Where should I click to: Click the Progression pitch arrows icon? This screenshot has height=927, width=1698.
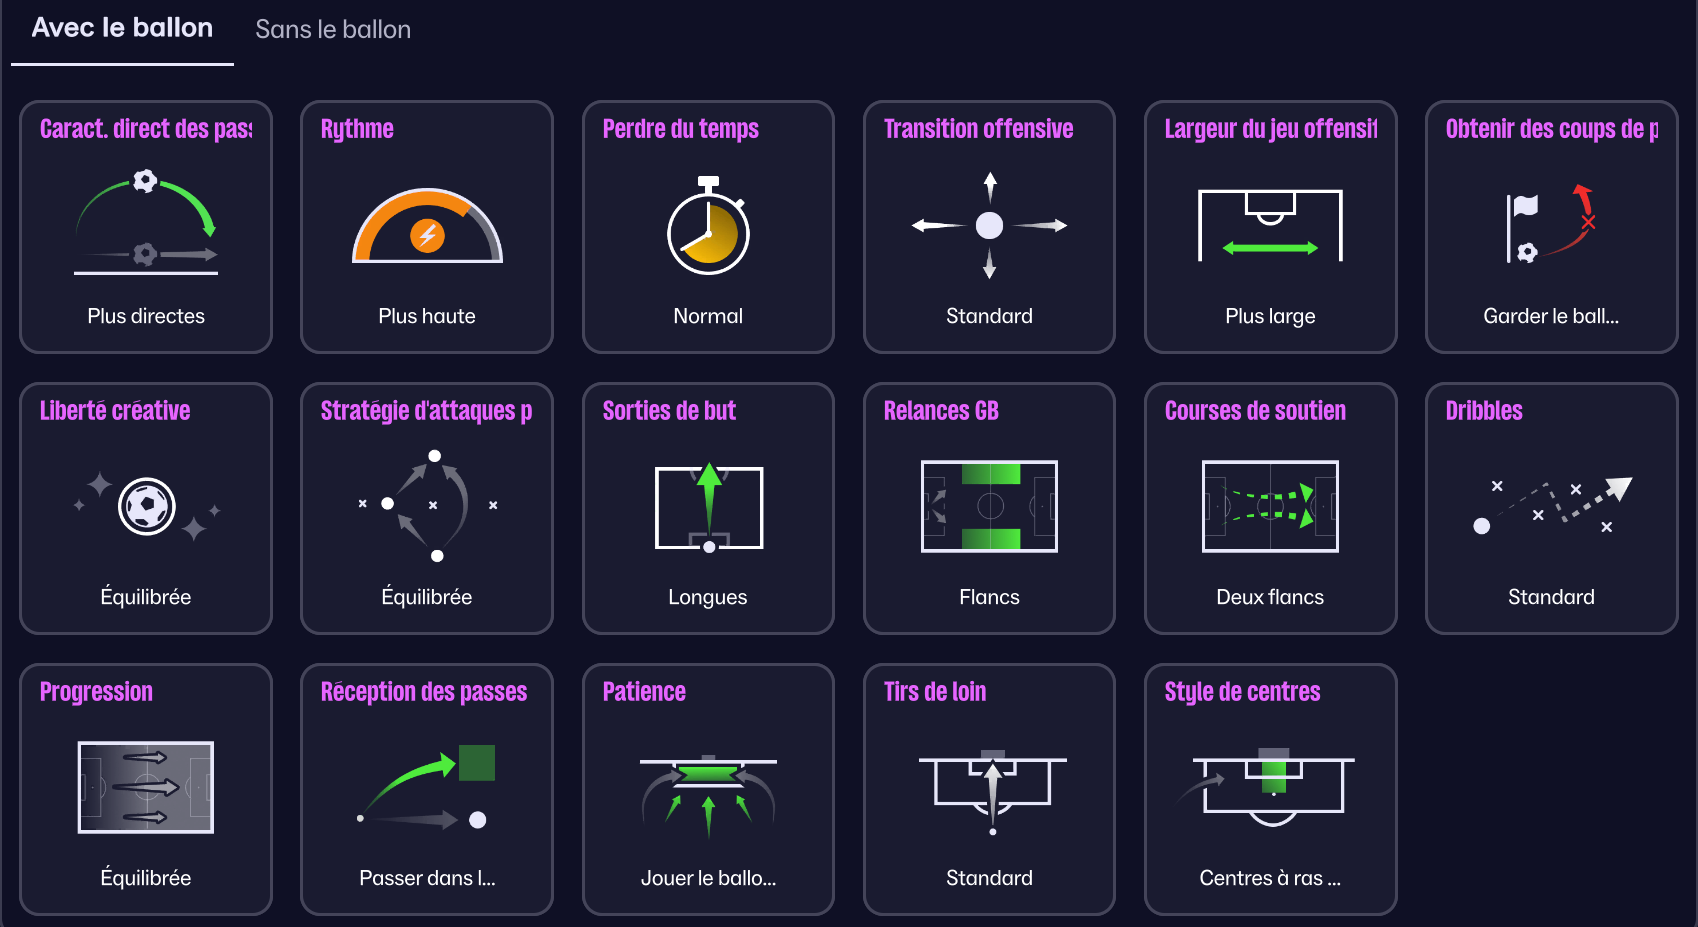[146, 787]
